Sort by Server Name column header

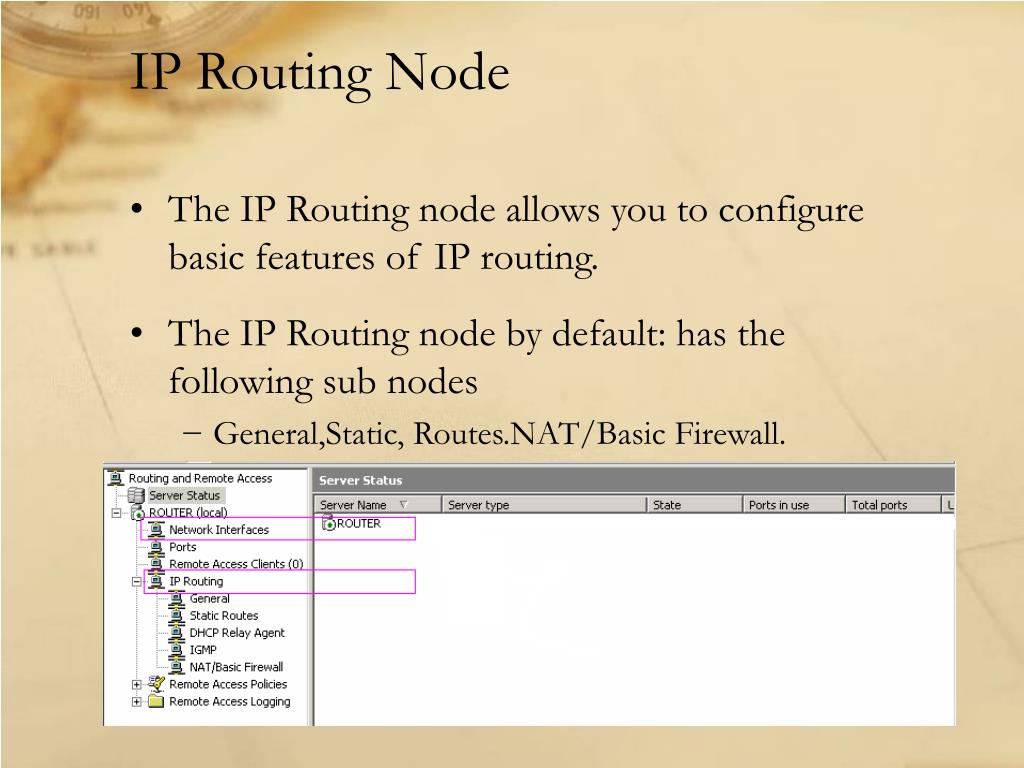coord(377,505)
